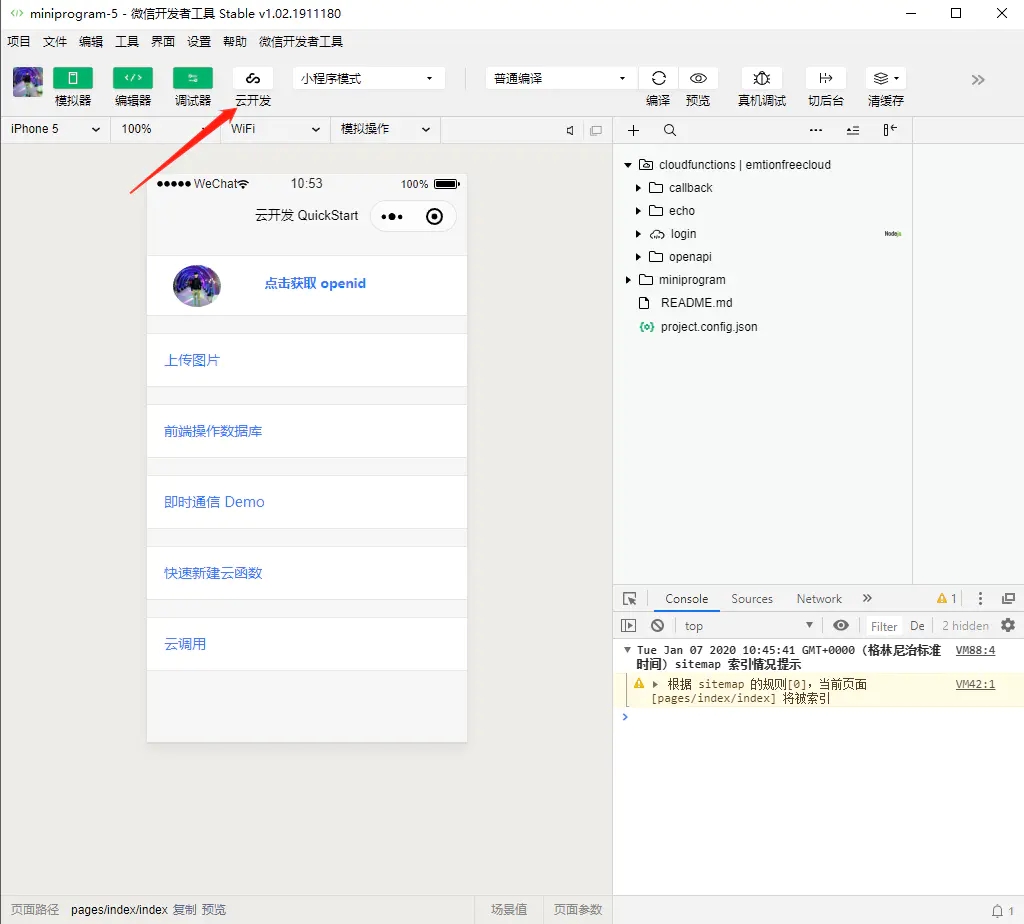Select the inspect element tool
The height and width of the screenshot is (924, 1024).
pos(630,599)
